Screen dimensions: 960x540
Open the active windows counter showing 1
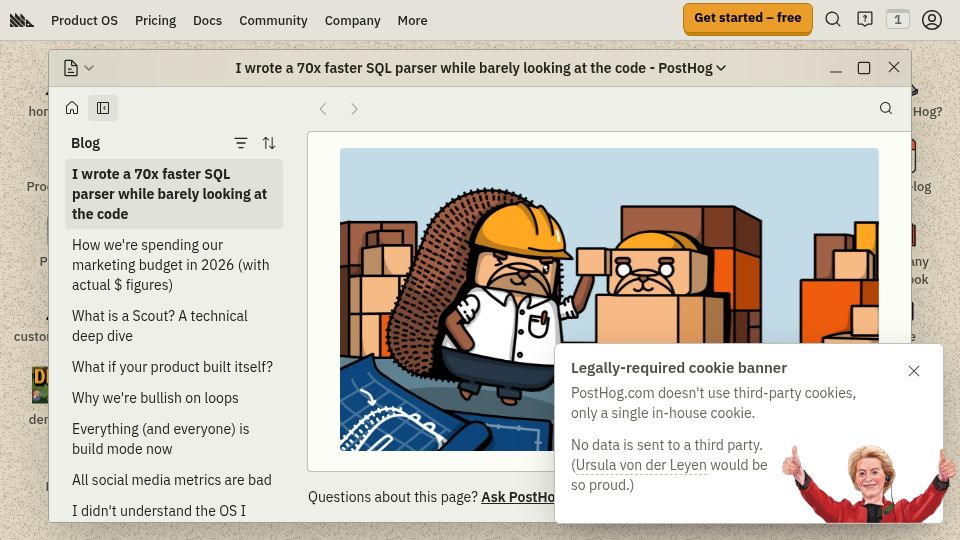click(x=898, y=20)
